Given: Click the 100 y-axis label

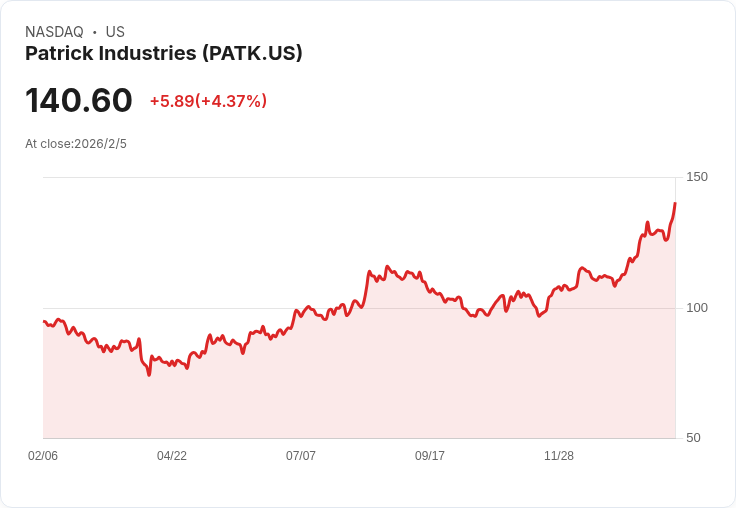Looking at the screenshot, I should (697, 307).
